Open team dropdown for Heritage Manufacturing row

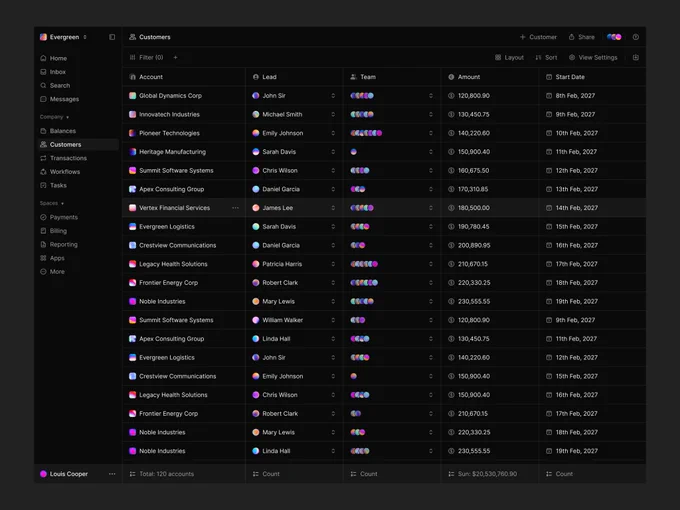point(431,152)
